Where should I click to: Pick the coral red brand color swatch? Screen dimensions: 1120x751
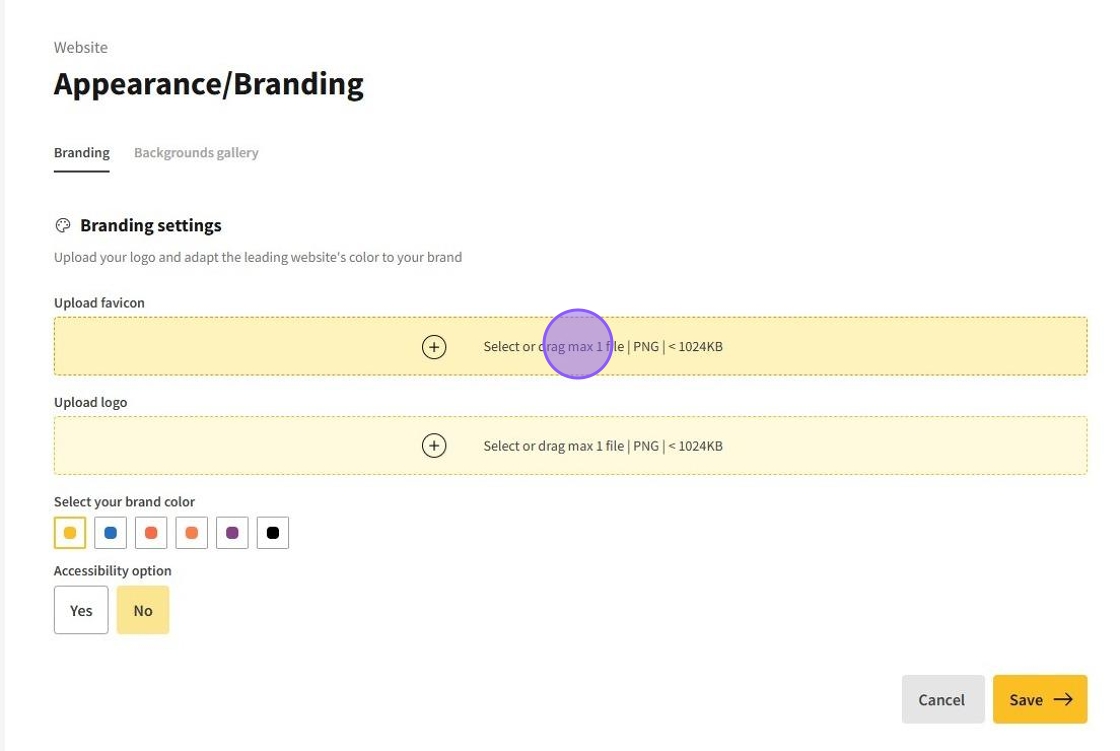(151, 533)
